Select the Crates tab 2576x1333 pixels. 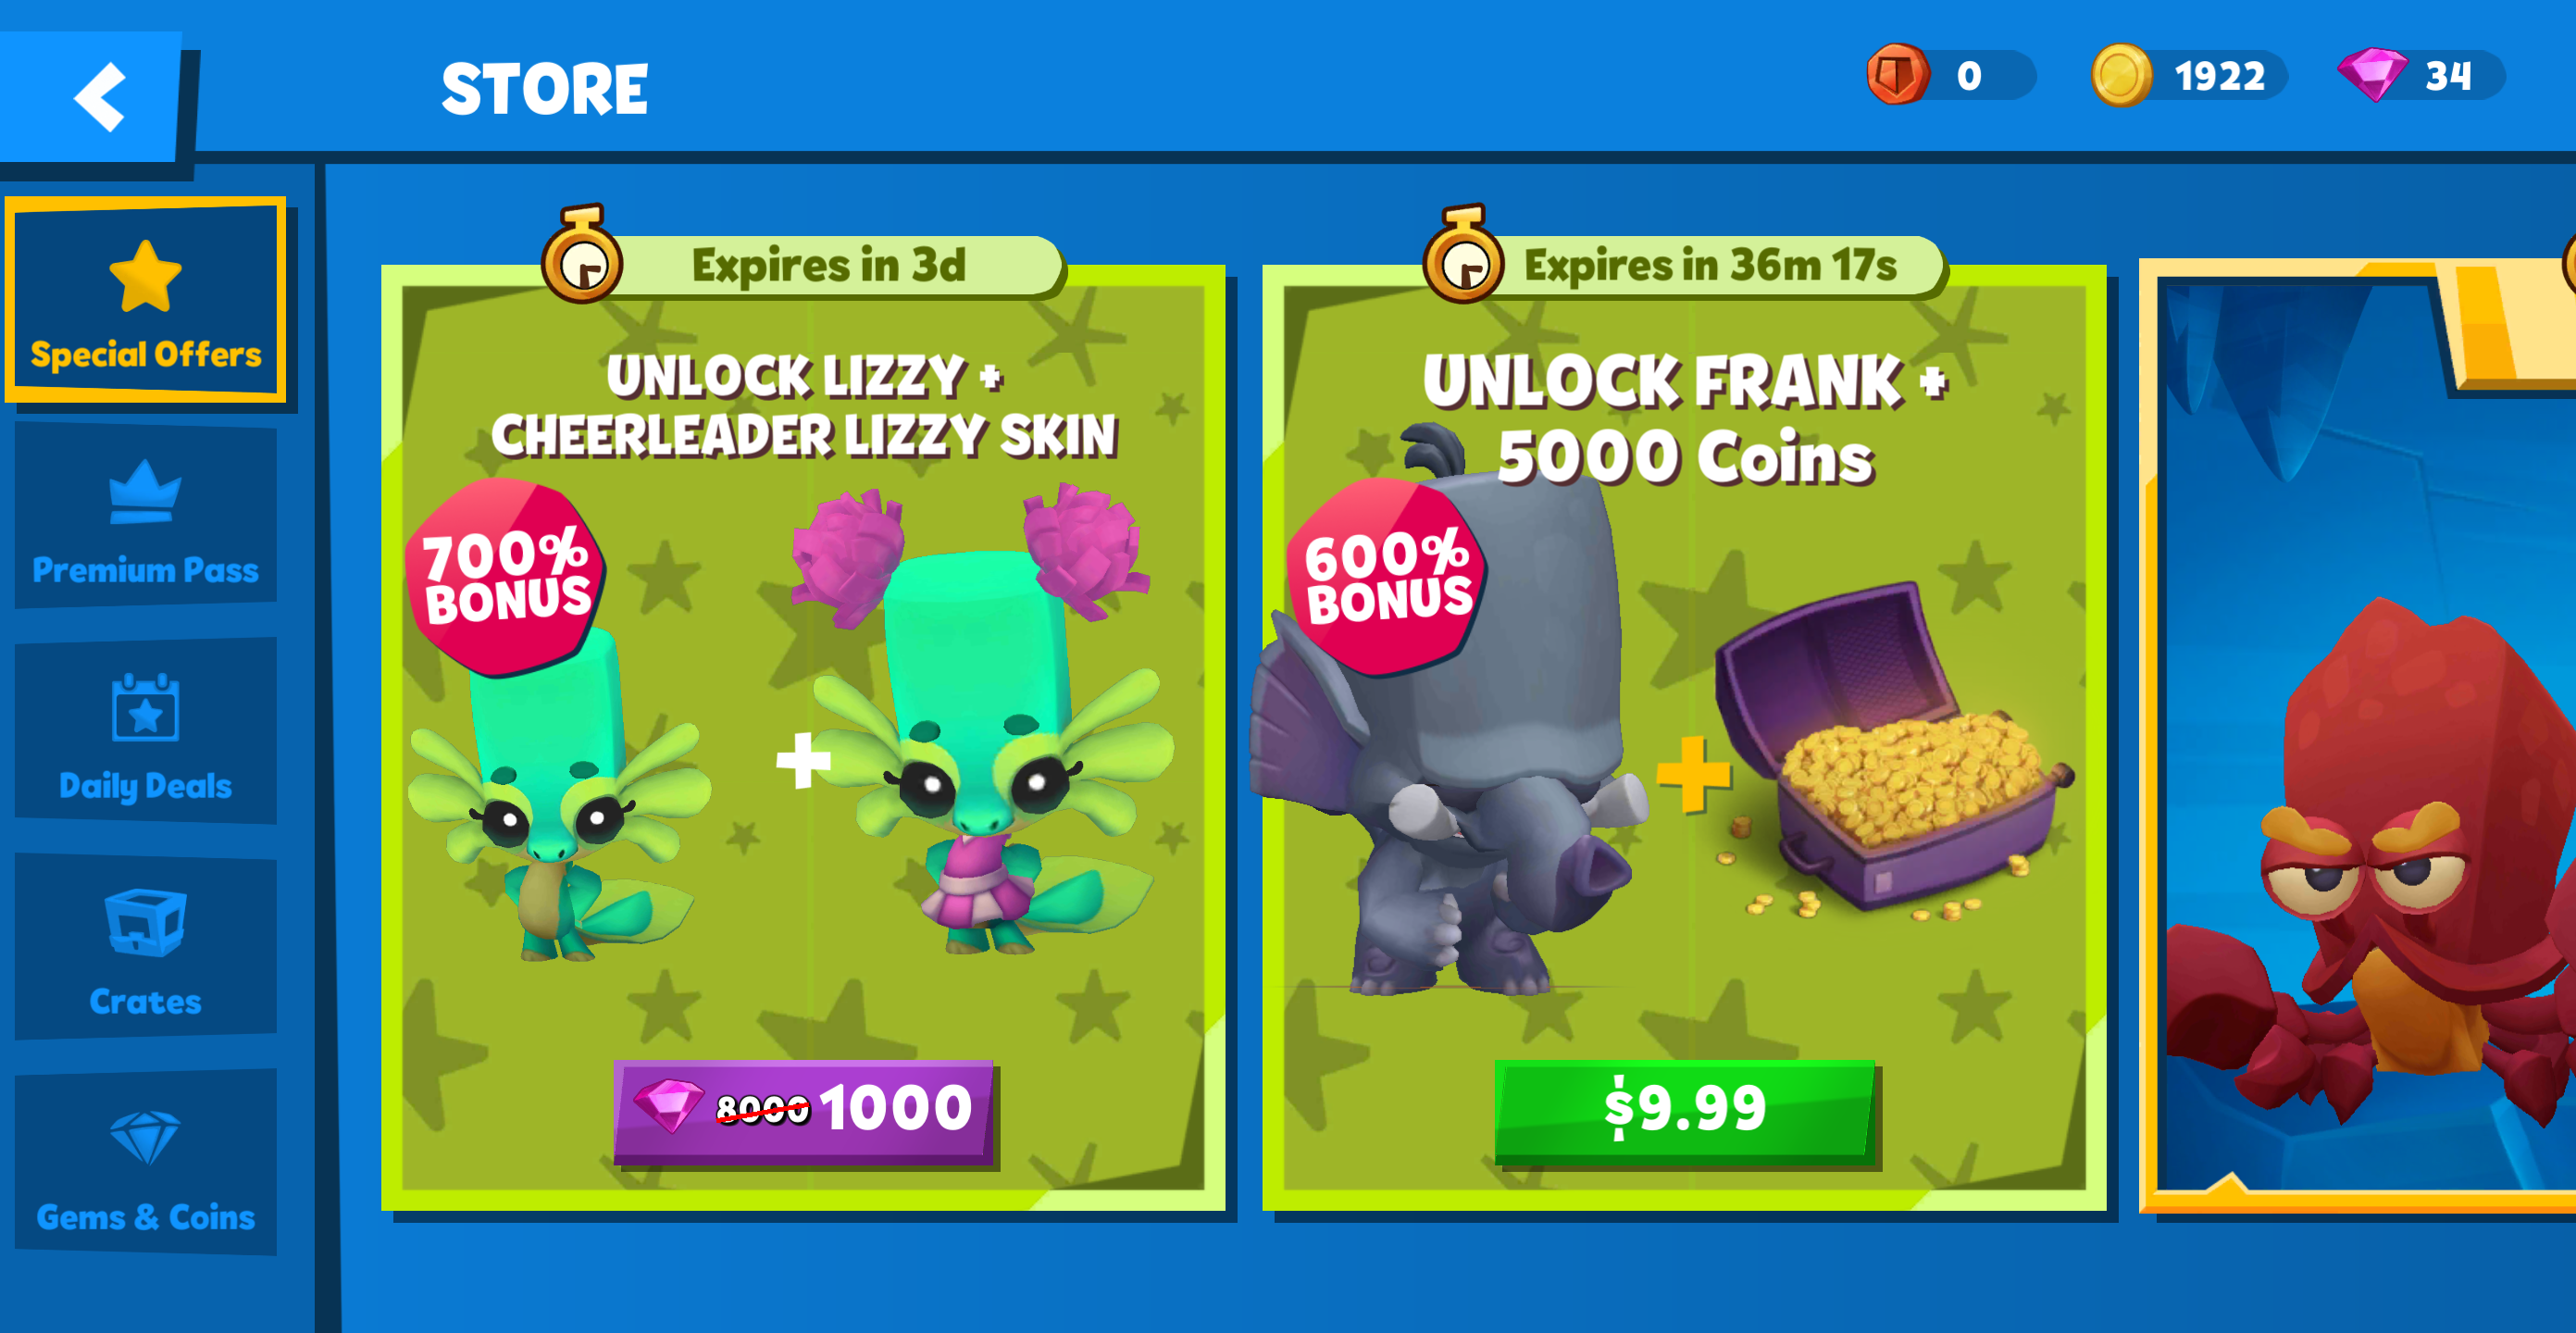tap(146, 949)
